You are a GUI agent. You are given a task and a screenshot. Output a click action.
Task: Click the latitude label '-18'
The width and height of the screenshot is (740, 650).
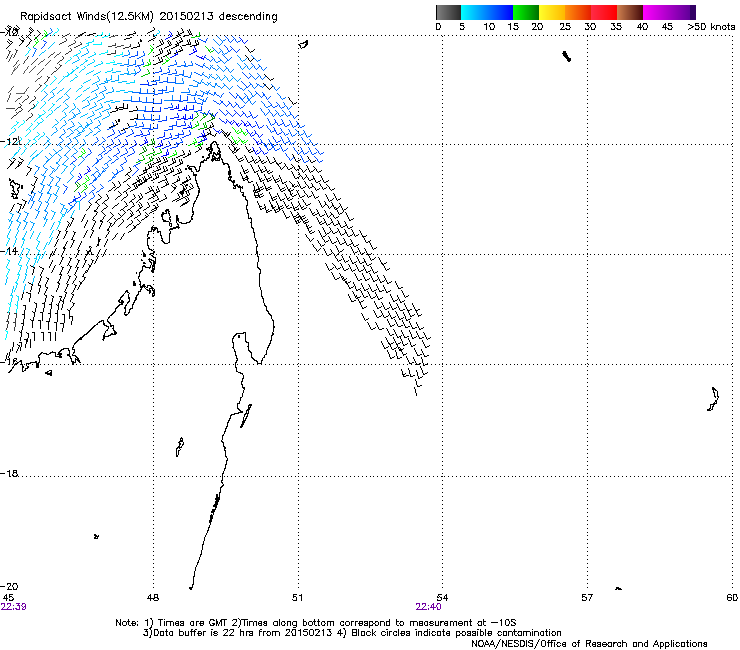coord(9,473)
